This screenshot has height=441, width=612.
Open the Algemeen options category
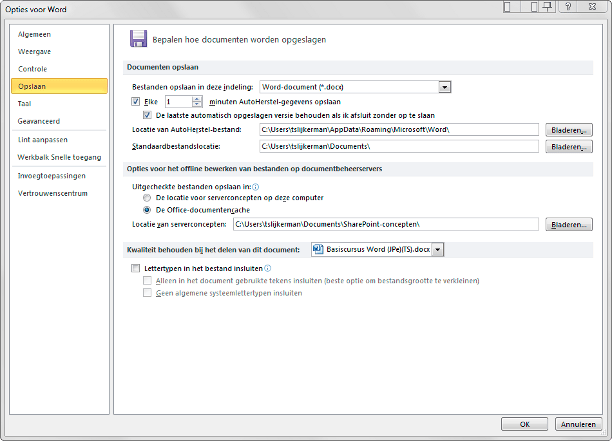(x=34, y=34)
